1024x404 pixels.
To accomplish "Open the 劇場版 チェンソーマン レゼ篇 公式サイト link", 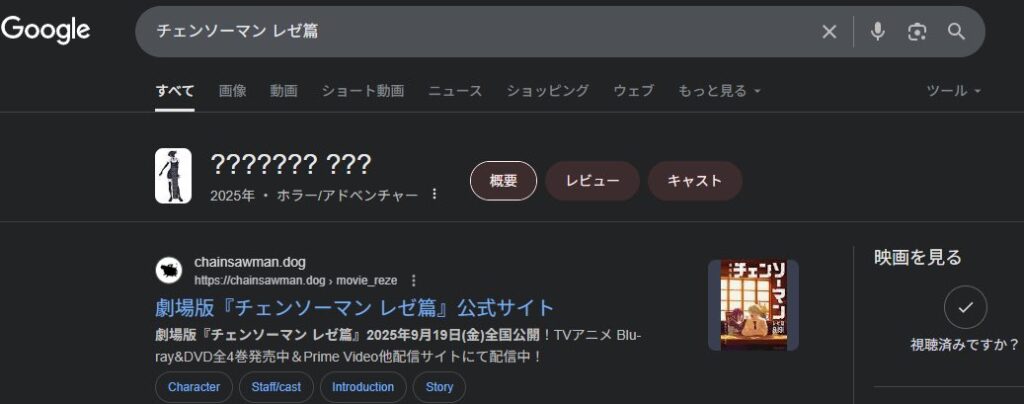I will pos(354,307).
